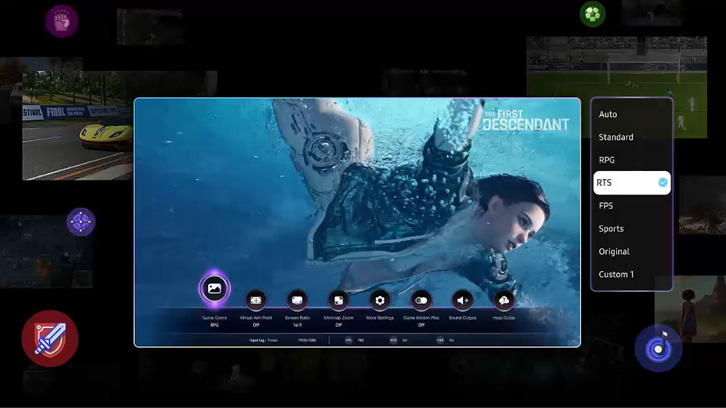726x408 pixels.
Task: Click the red sword shield icon
Action: pos(50,338)
